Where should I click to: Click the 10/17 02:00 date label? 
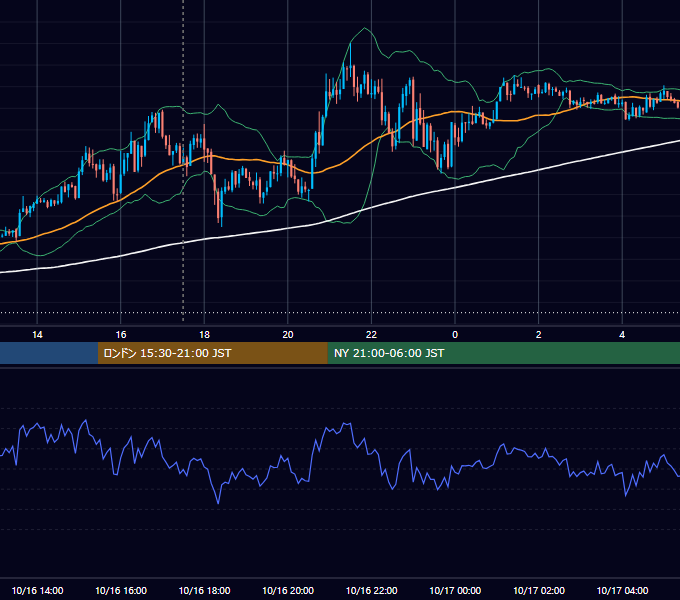click(539, 590)
